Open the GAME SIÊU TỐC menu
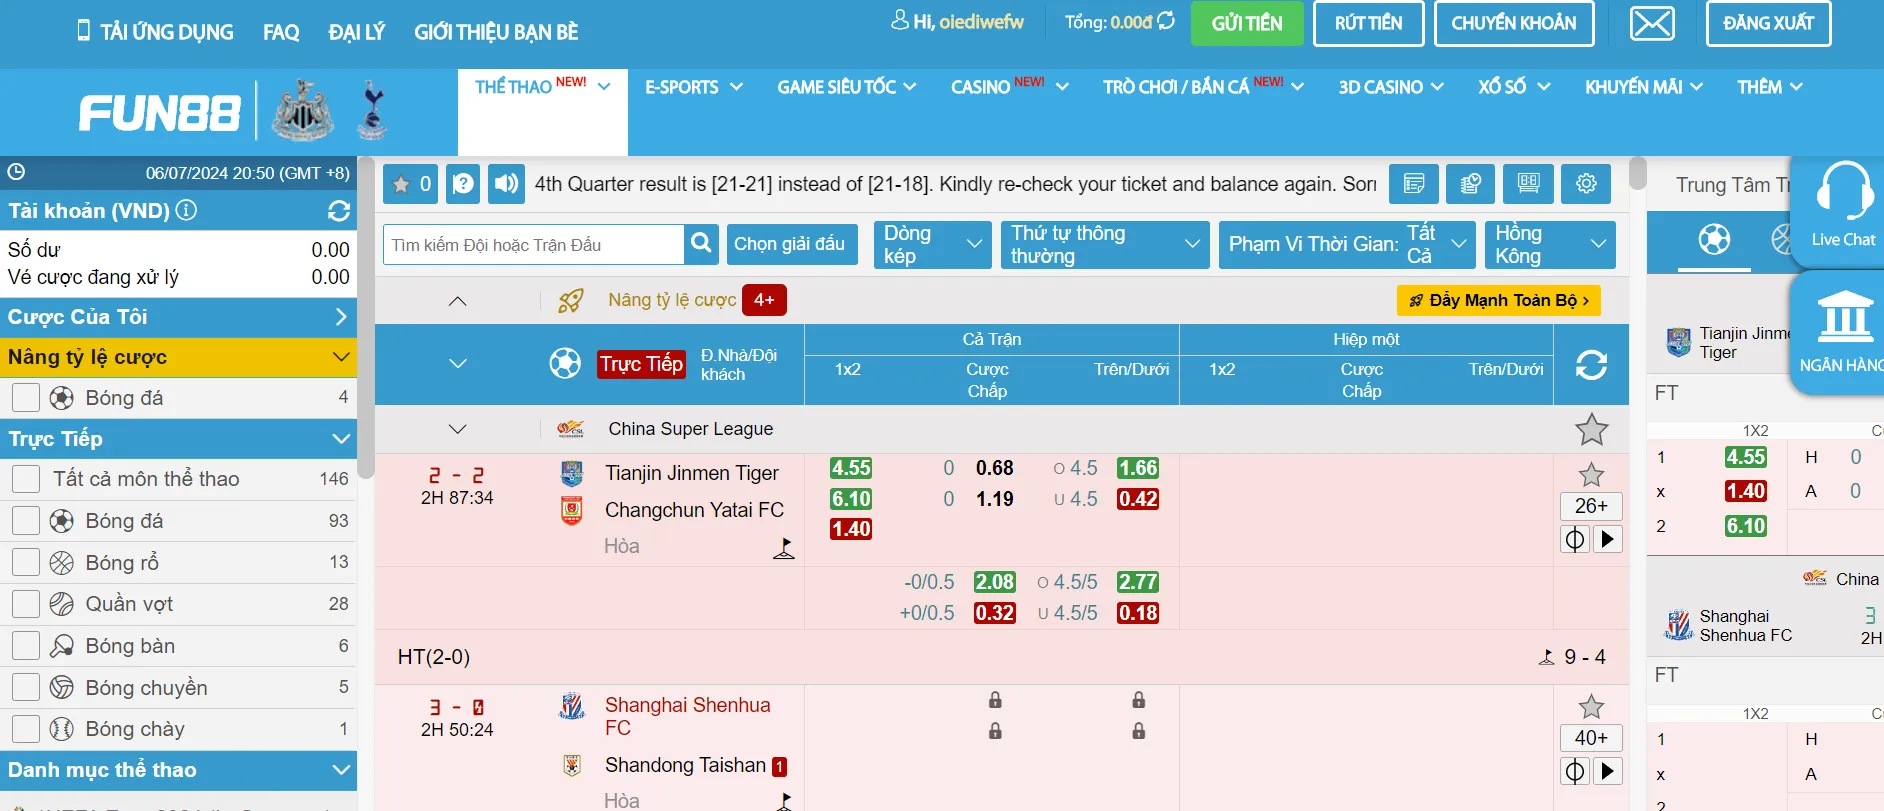Screen dimensions: 1884x811 pyautogui.click(x=847, y=87)
